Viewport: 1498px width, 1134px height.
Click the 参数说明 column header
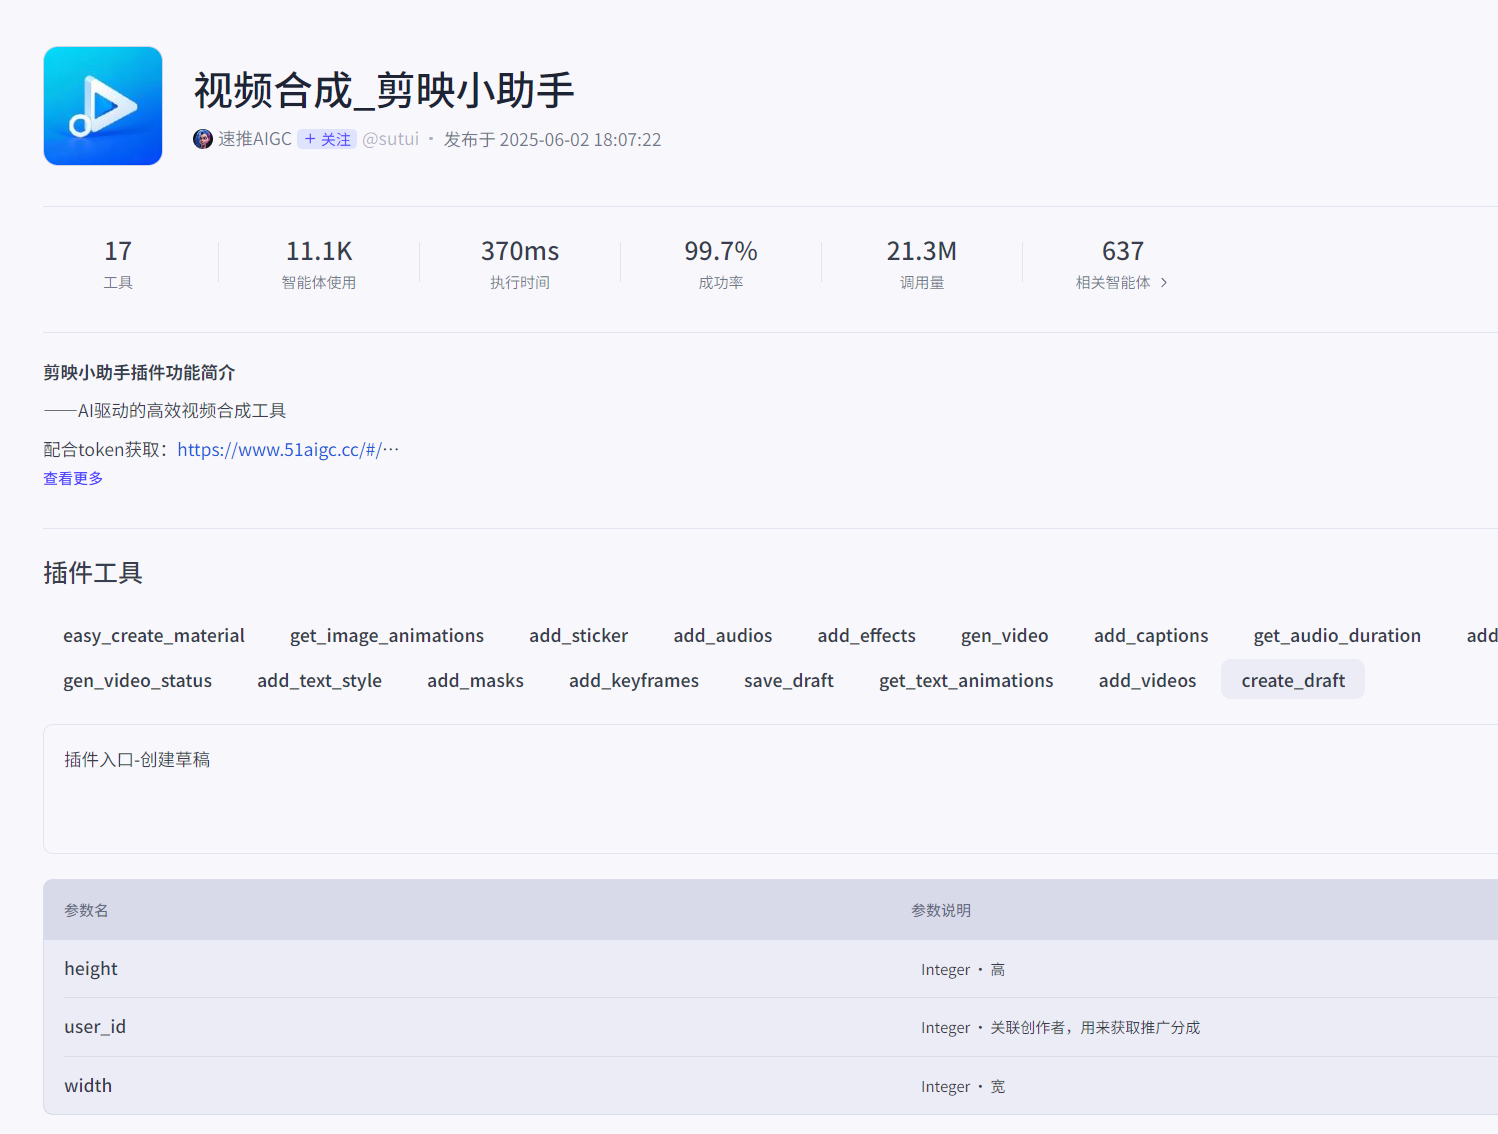941,911
